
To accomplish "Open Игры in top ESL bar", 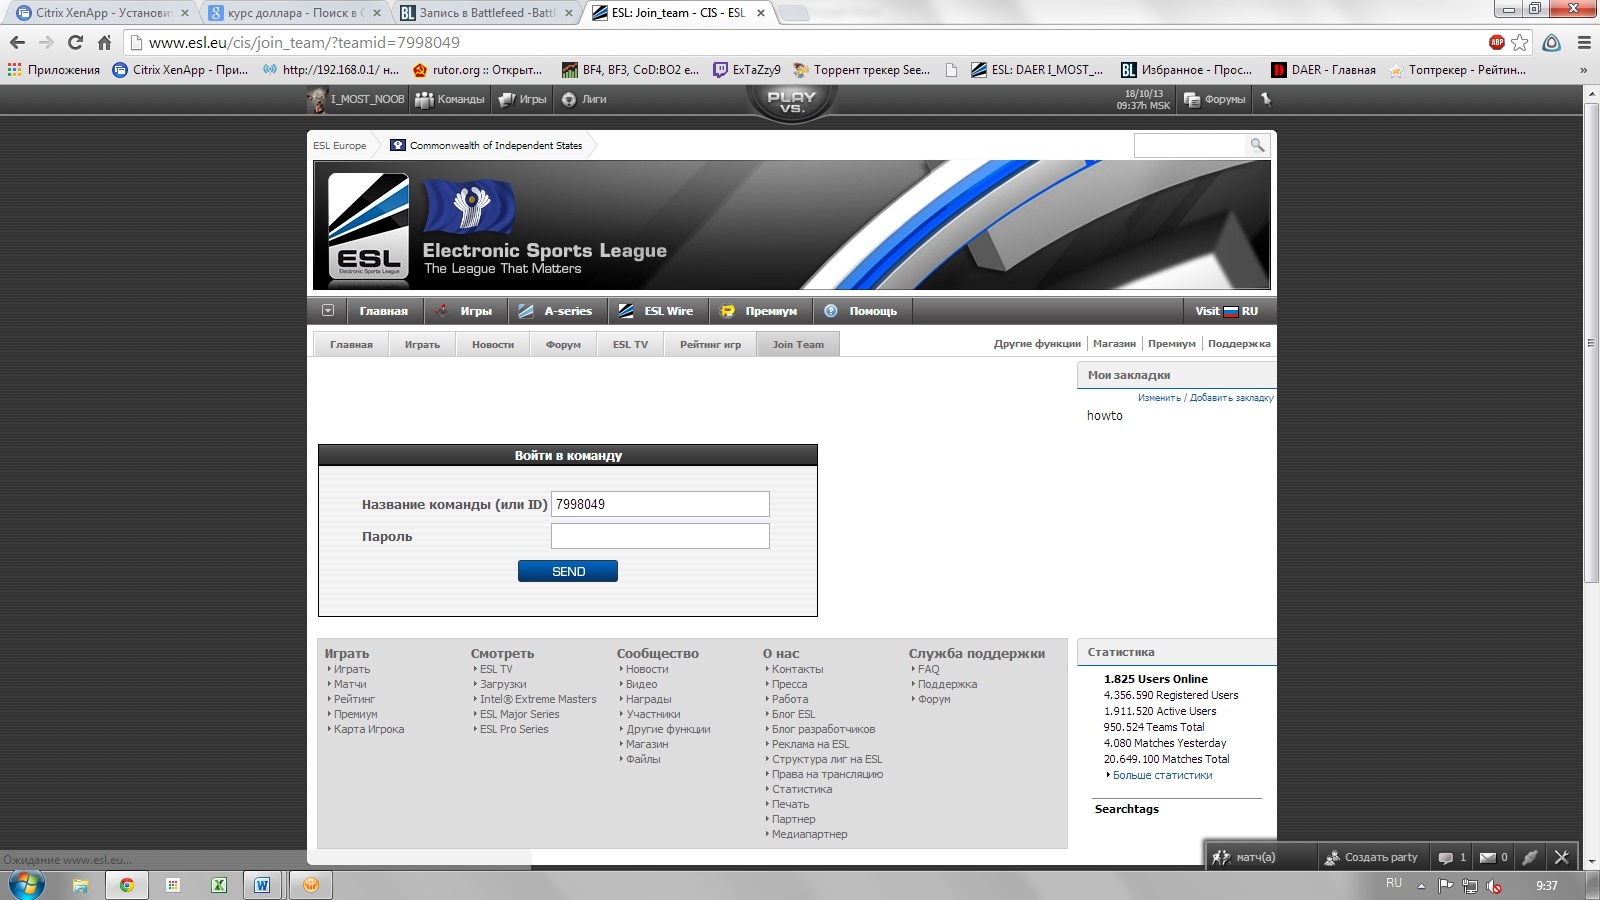I will (x=523, y=99).
